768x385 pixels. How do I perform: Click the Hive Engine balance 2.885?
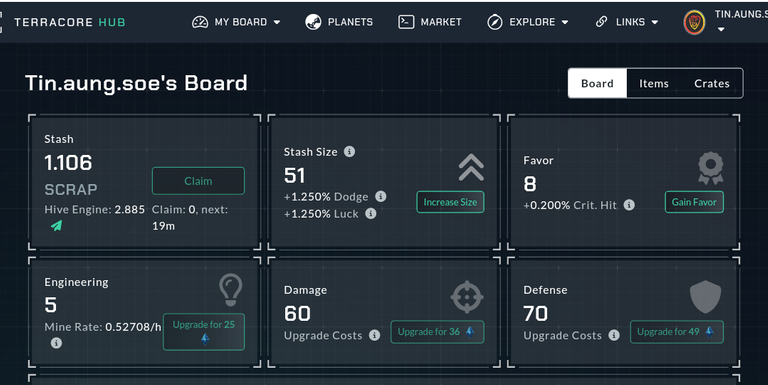pyautogui.click(x=130, y=210)
